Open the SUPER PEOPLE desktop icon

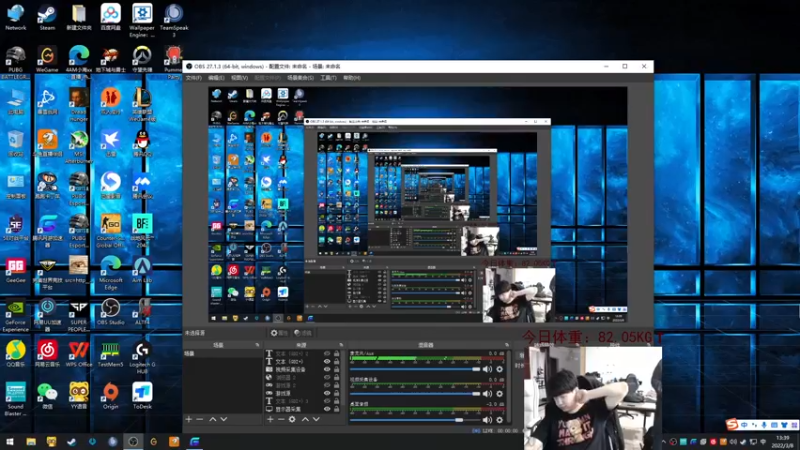[x=79, y=315]
